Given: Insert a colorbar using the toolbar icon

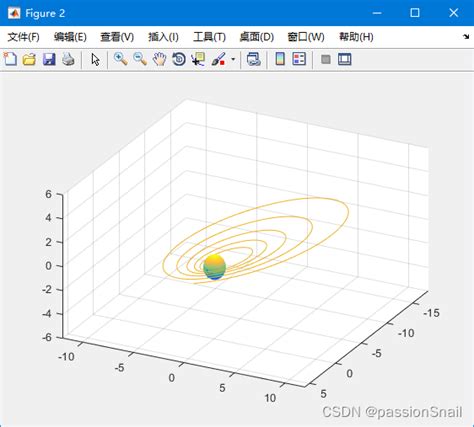Looking at the screenshot, I should click(x=280, y=60).
